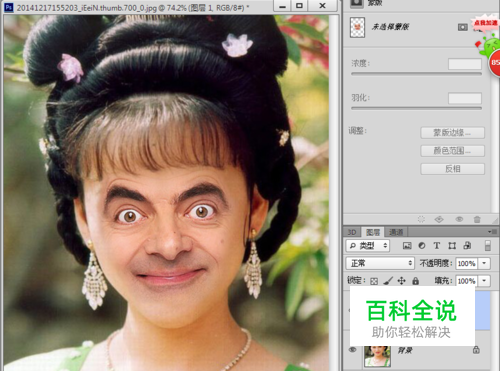
Task: Open the Fill slider dropdown arrow
Action: point(484,281)
